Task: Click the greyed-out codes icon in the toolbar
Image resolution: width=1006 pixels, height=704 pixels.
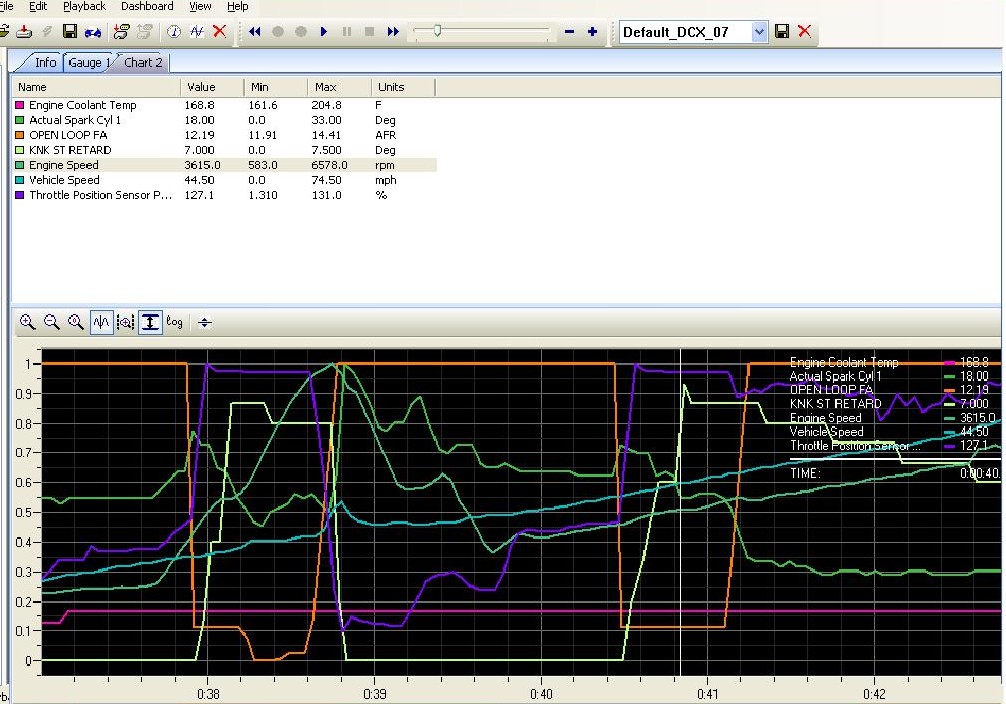Action: point(145,31)
